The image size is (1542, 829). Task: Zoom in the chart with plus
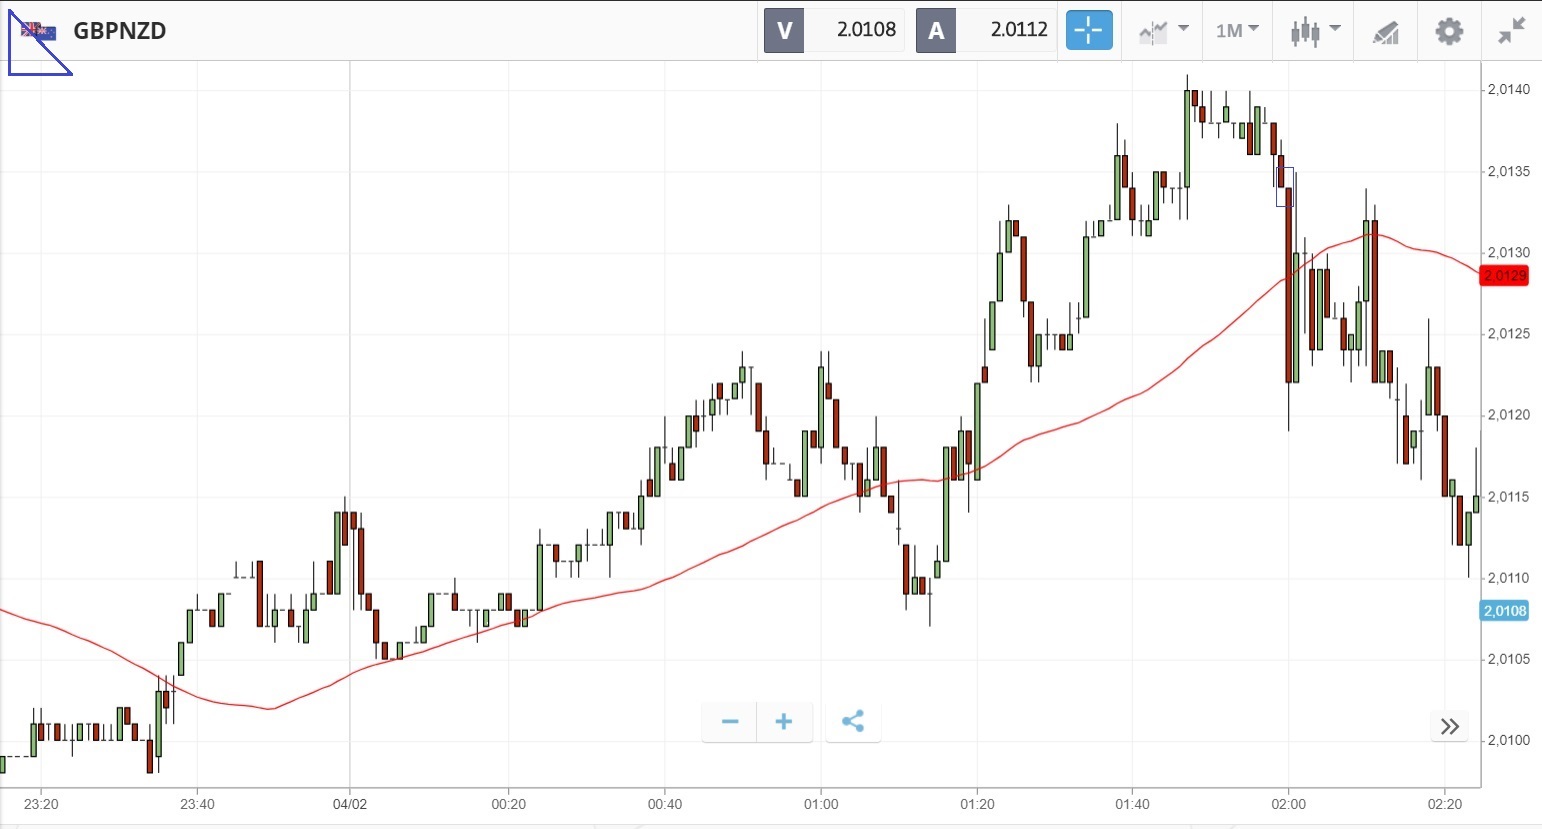tap(784, 722)
